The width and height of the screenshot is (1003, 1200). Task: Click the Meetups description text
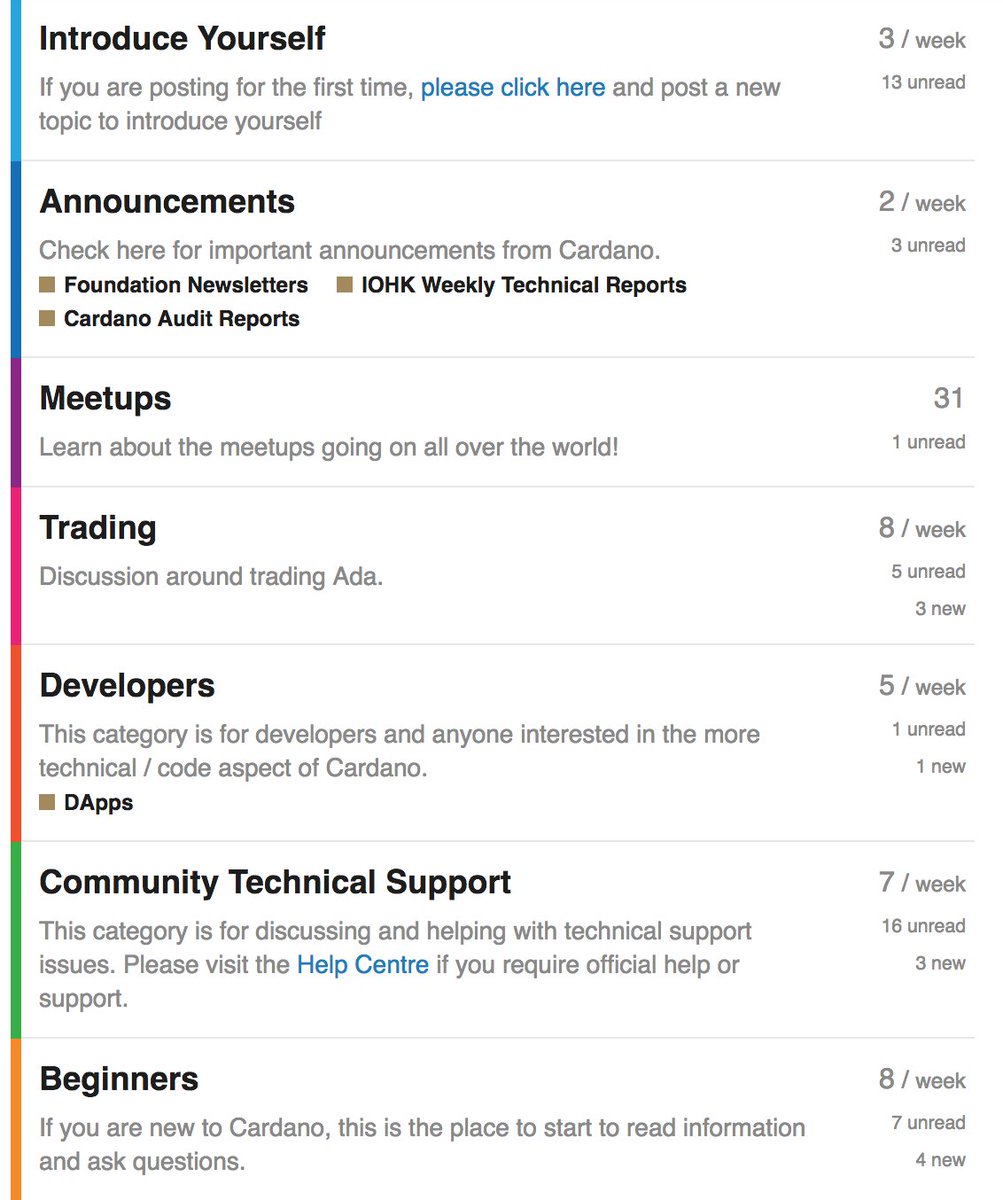329,447
